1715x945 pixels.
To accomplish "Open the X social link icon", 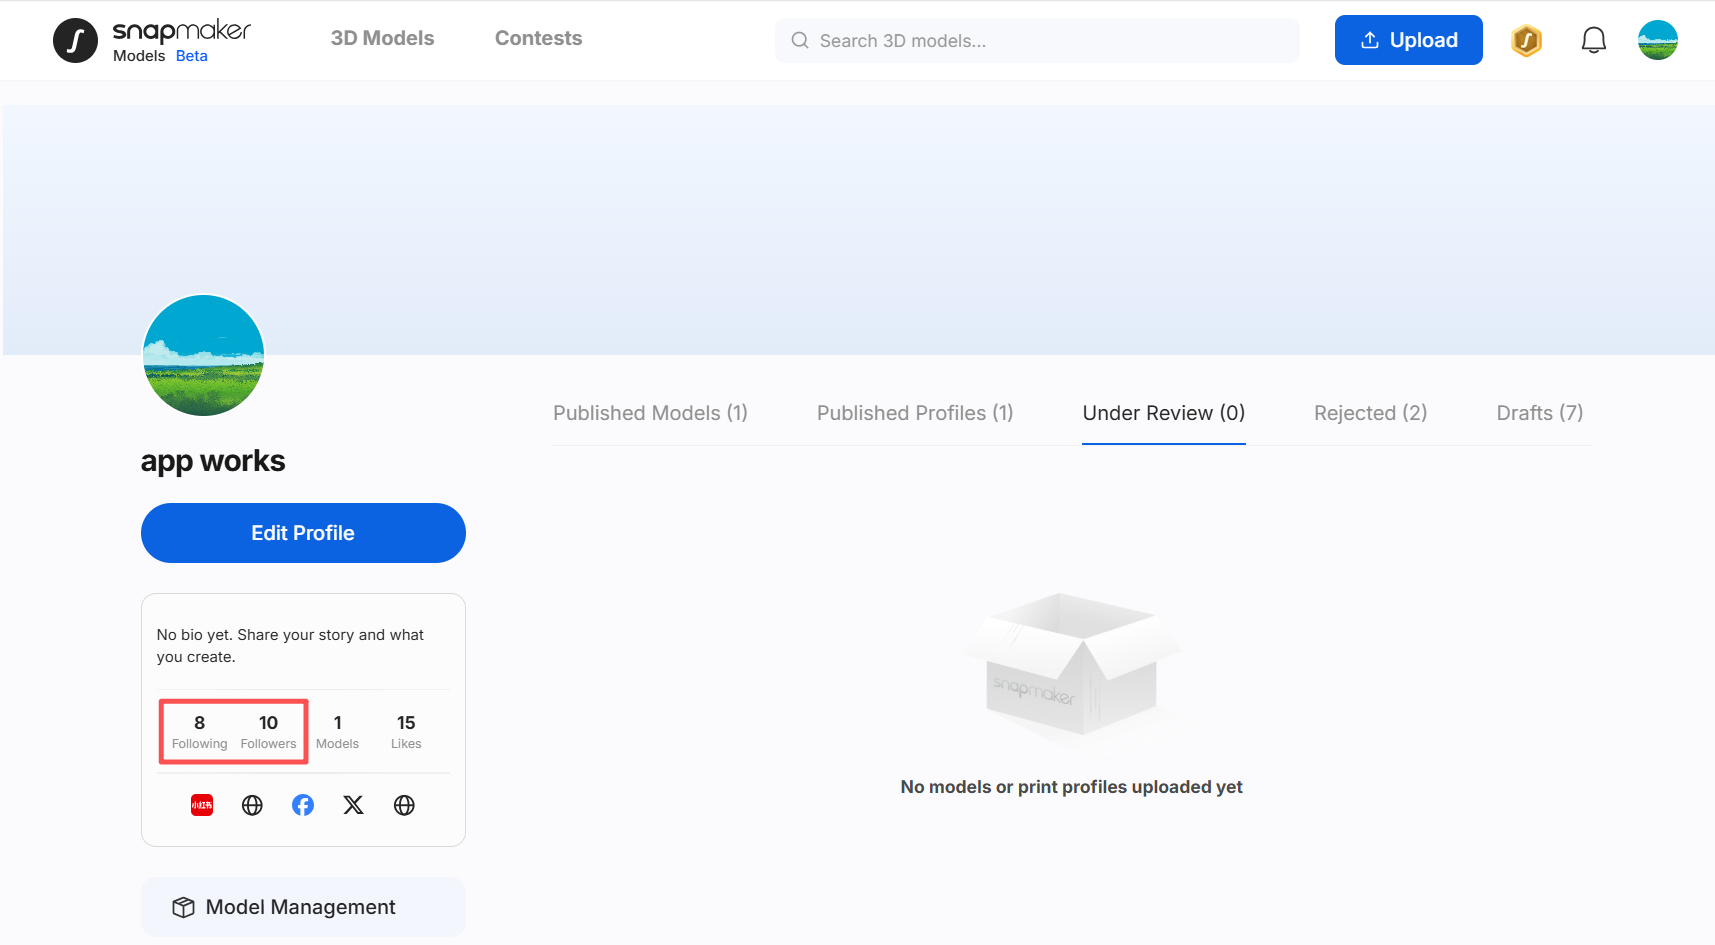I will tap(353, 805).
